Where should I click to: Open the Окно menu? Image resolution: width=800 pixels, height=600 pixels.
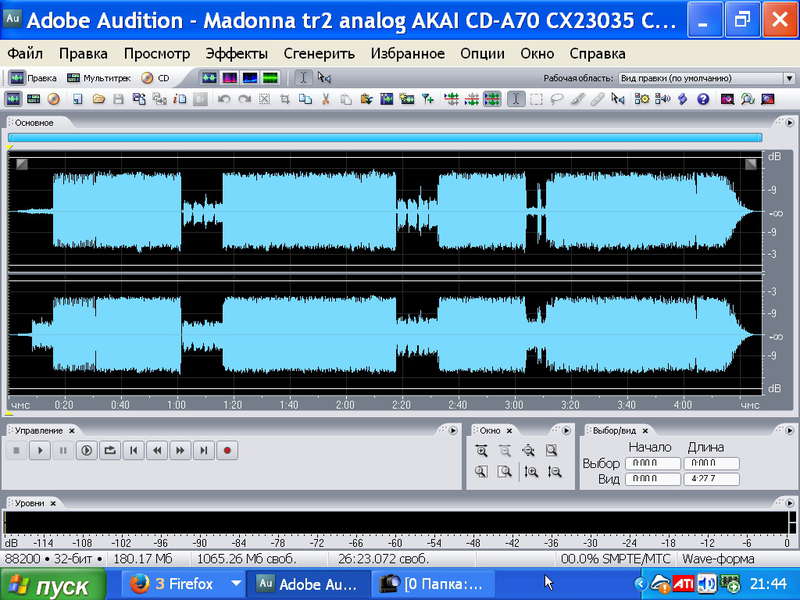click(537, 54)
